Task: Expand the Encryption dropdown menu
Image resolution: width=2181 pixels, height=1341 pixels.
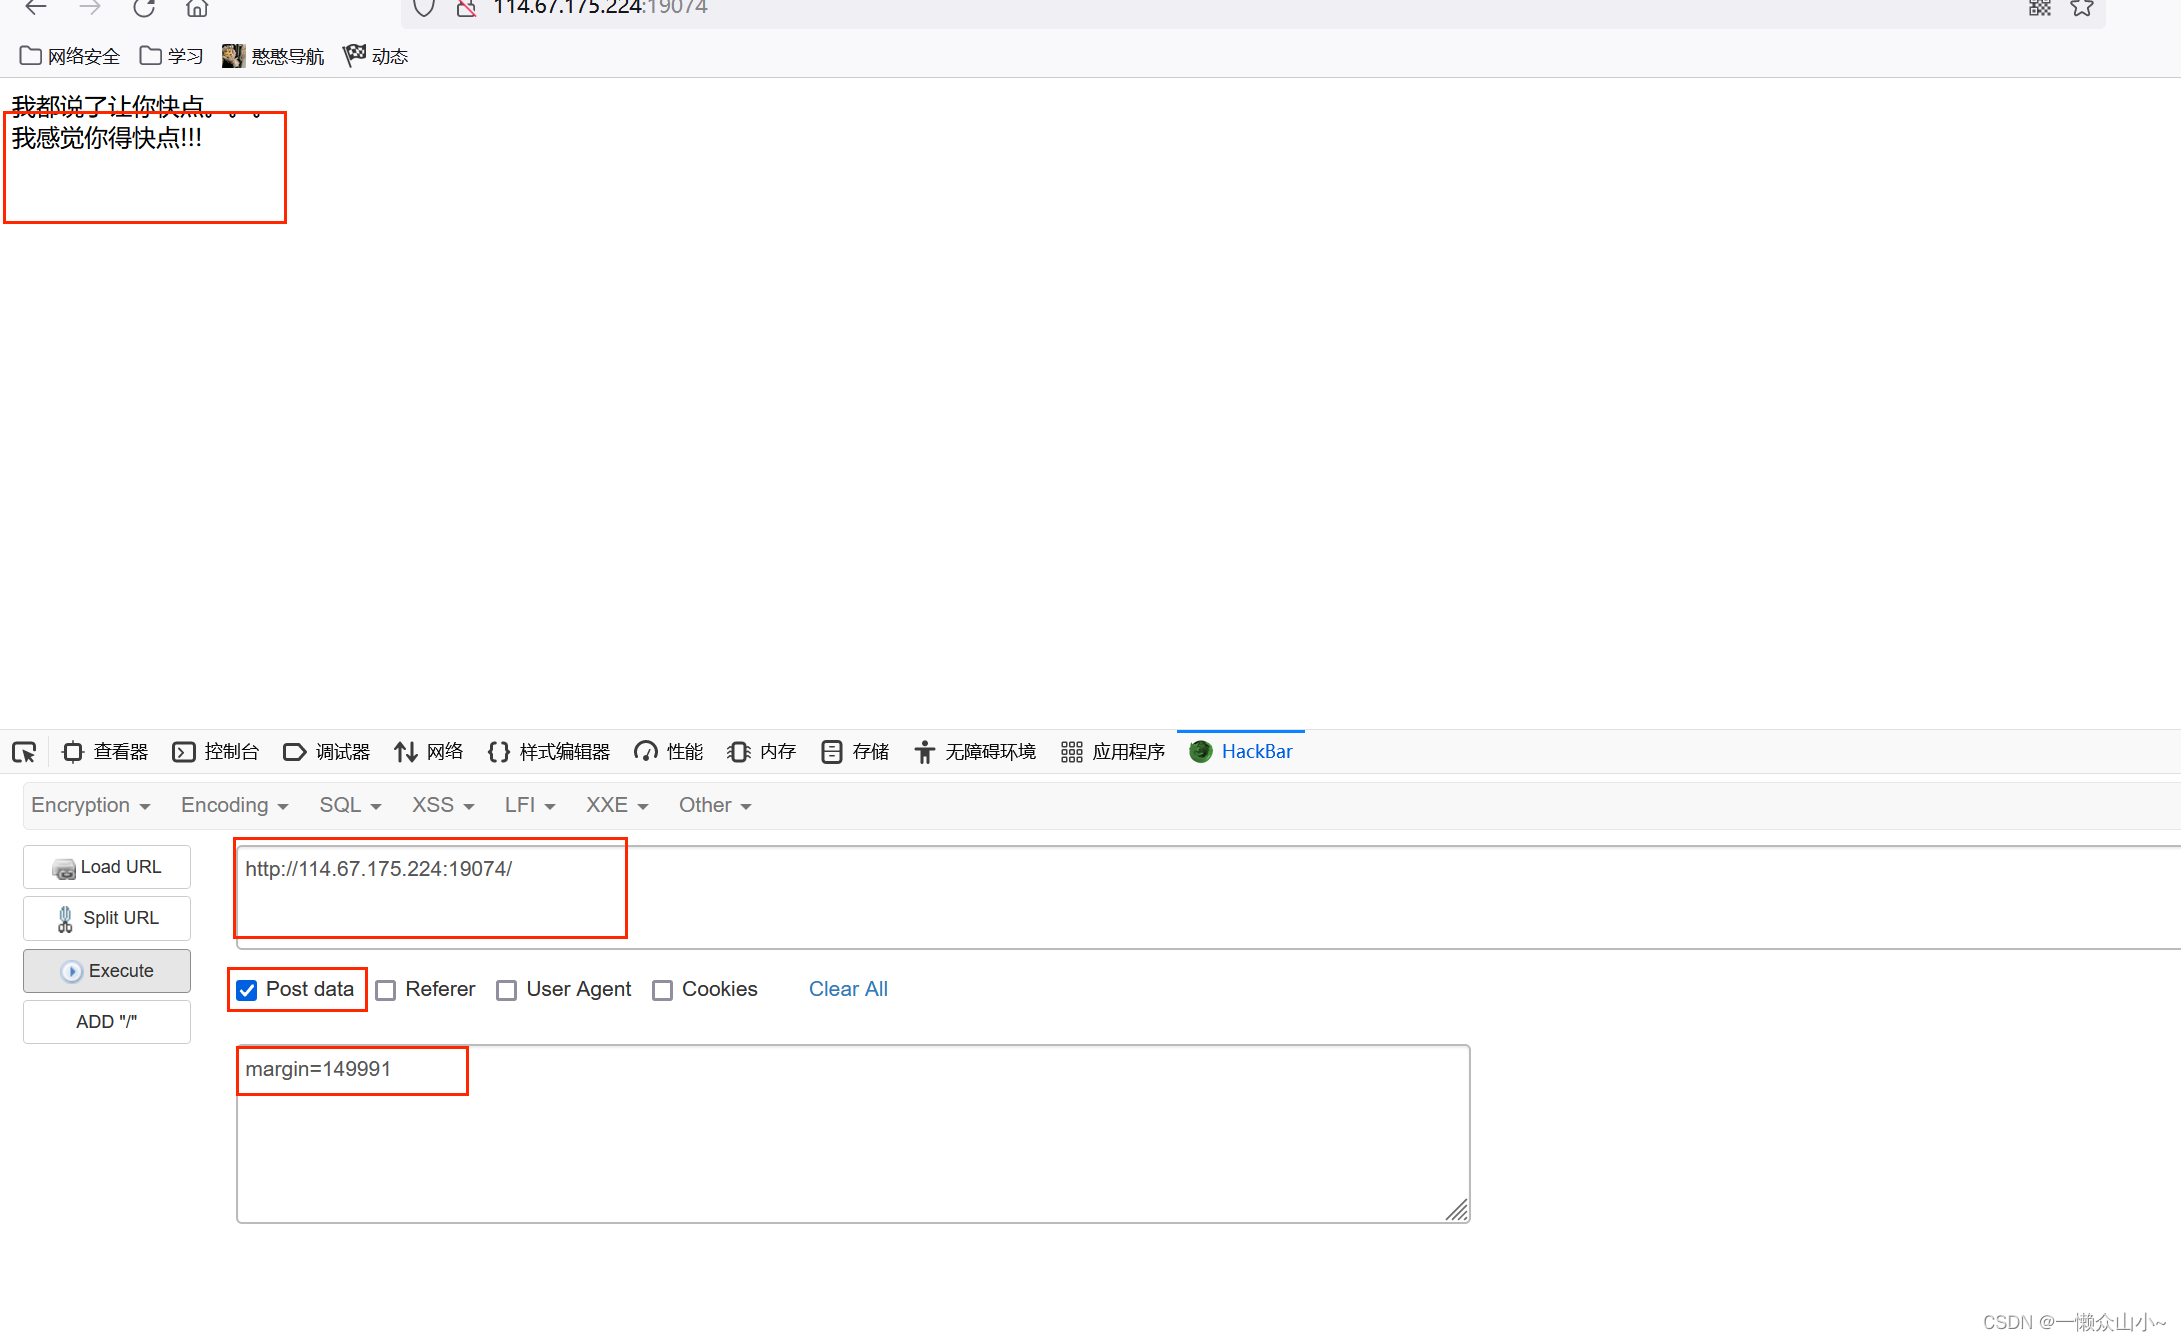Action: coord(90,805)
